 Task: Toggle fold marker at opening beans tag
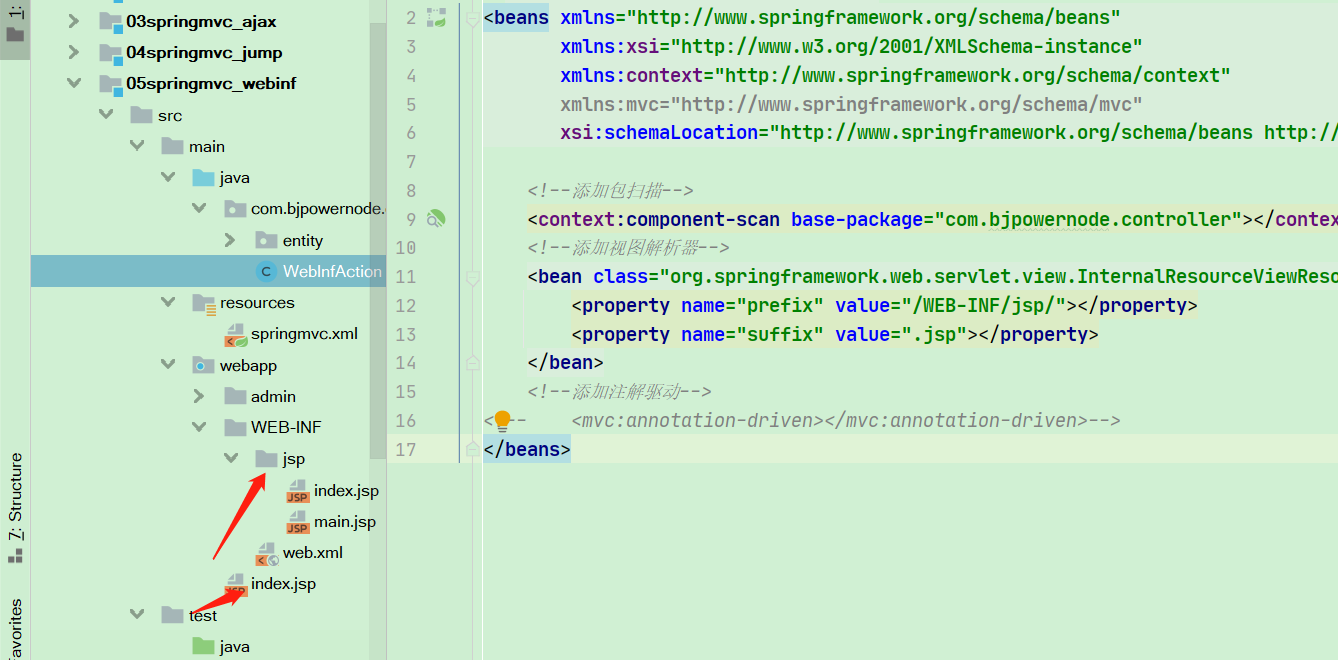[471, 17]
